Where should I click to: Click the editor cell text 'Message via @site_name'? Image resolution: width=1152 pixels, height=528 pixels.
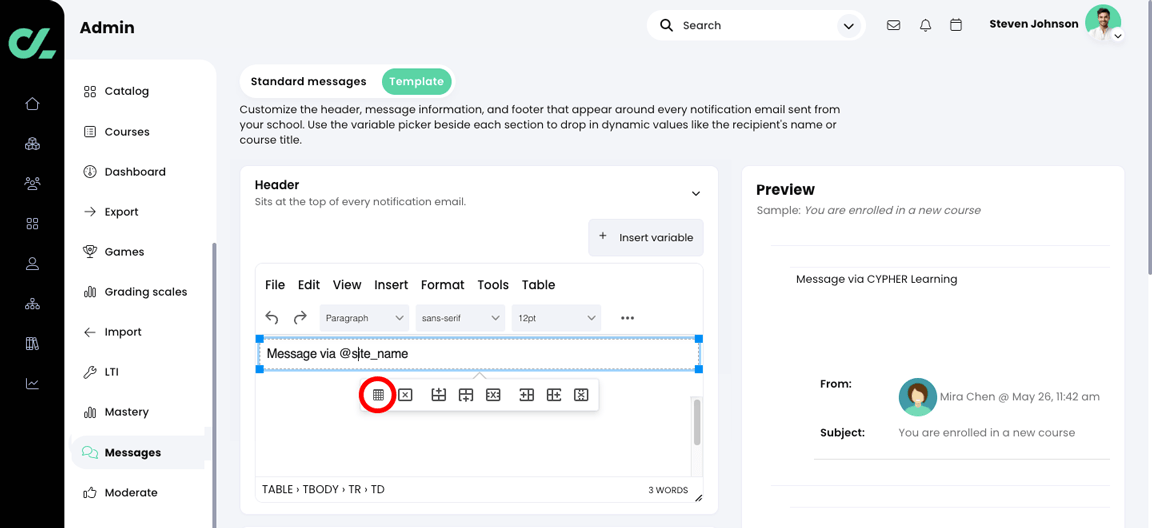[x=337, y=354]
